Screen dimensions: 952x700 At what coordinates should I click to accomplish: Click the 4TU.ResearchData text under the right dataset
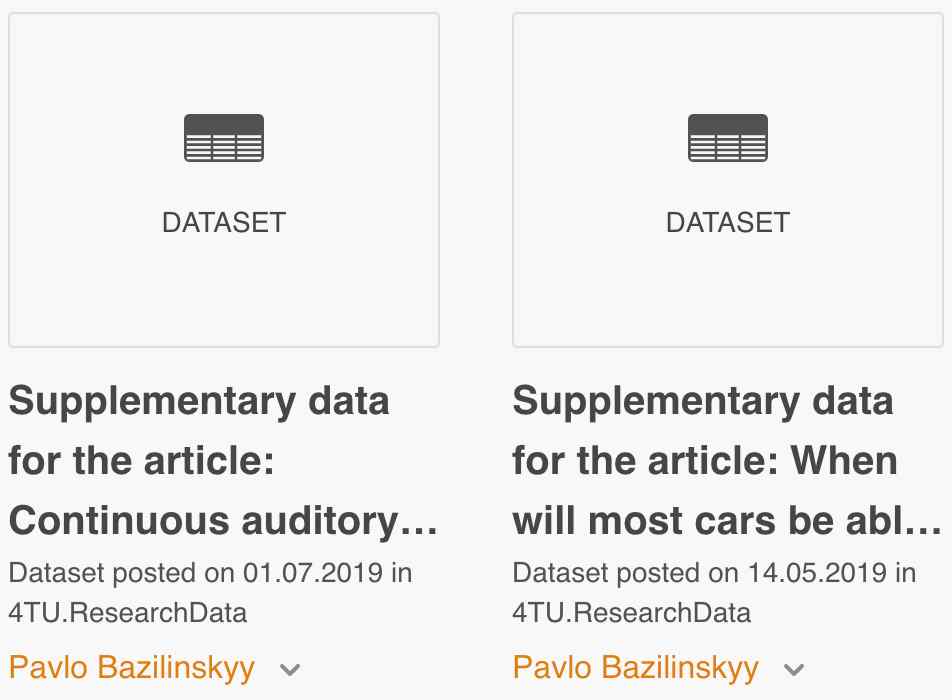631,613
